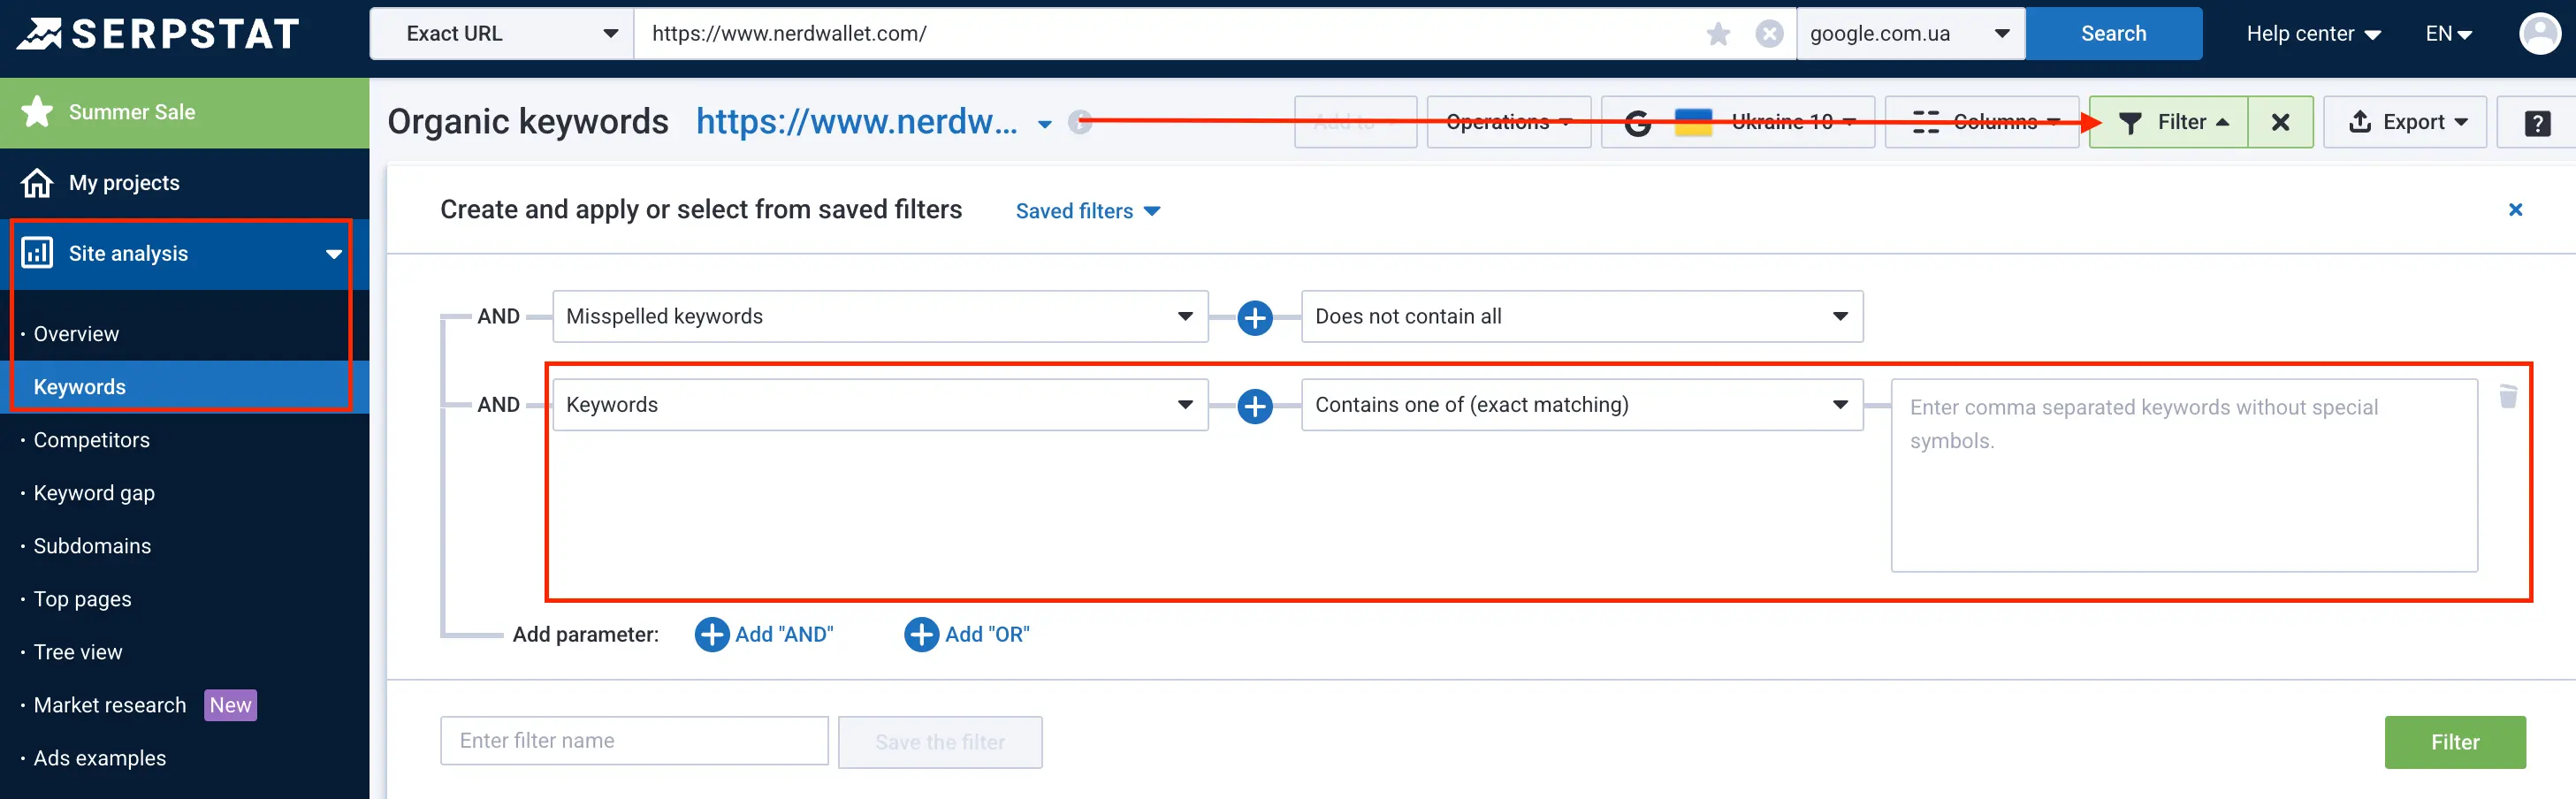Click the Add "OR" plus icon
2576x799 pixels.
(x=921, y=634)
